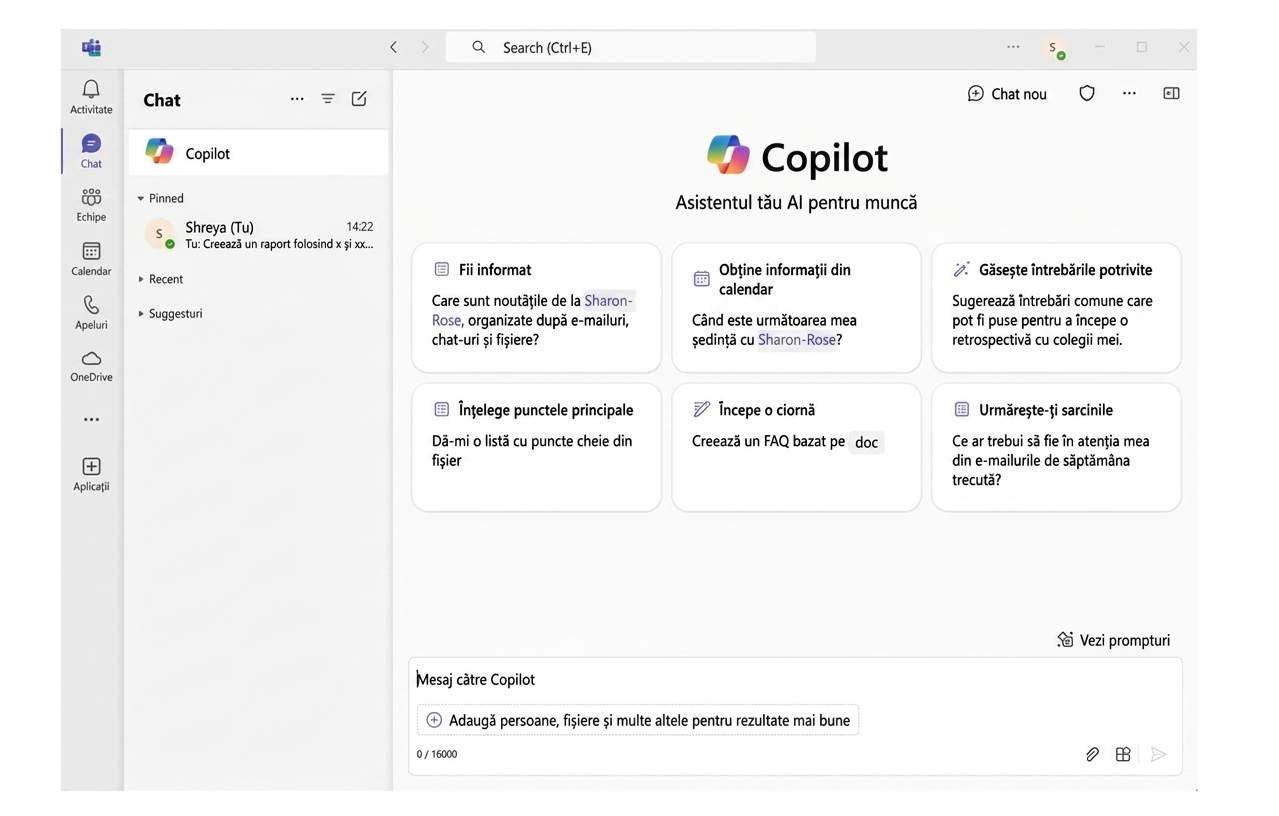Click the 0 / 16000 character counter

click(437, 754)
